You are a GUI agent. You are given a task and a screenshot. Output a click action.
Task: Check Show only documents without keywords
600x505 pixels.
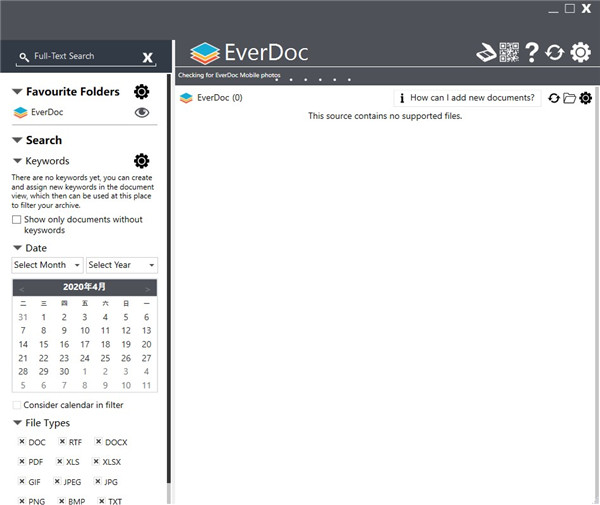coord(16,220)
